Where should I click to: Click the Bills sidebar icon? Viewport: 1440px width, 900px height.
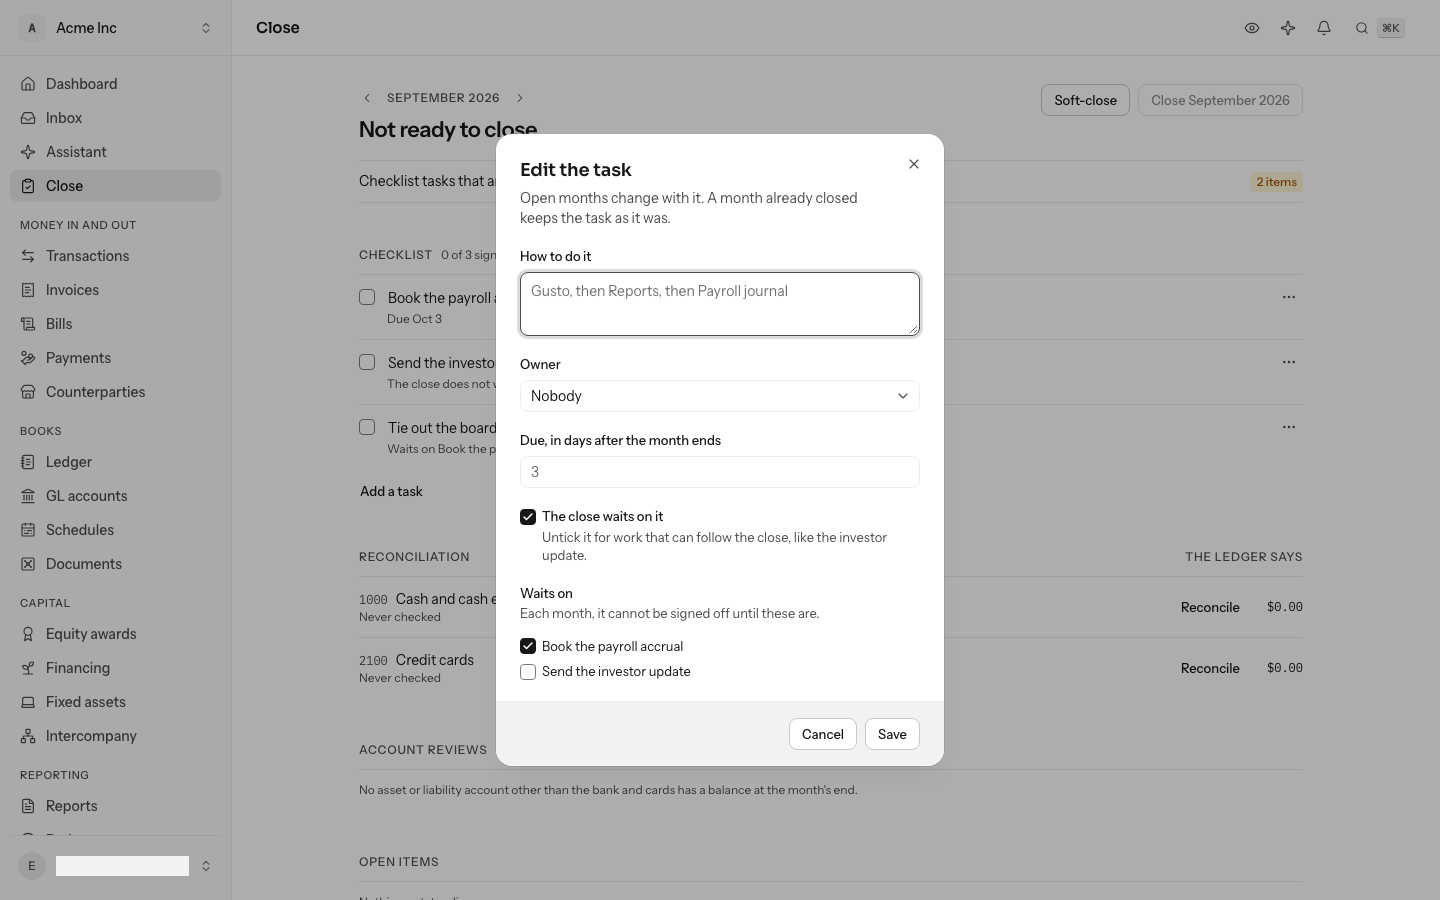point(28,324)
